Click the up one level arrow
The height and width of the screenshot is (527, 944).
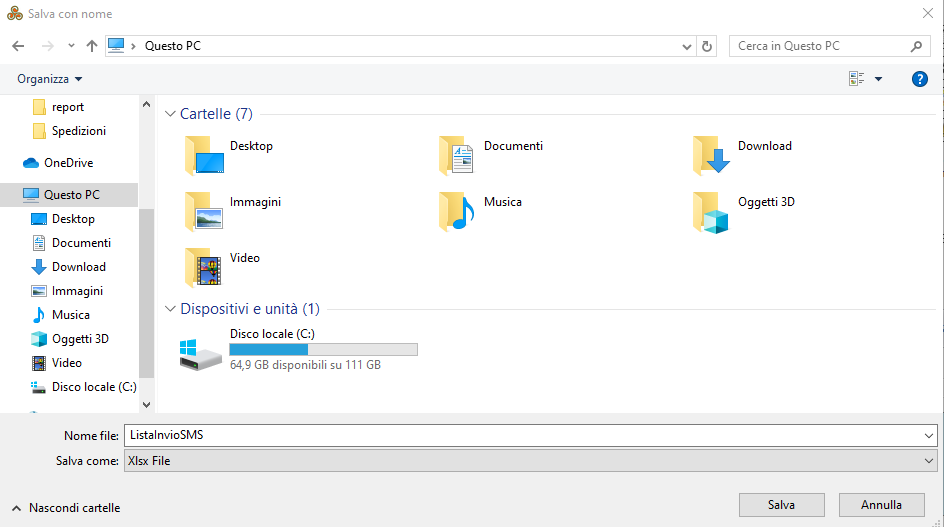[92, 46]
